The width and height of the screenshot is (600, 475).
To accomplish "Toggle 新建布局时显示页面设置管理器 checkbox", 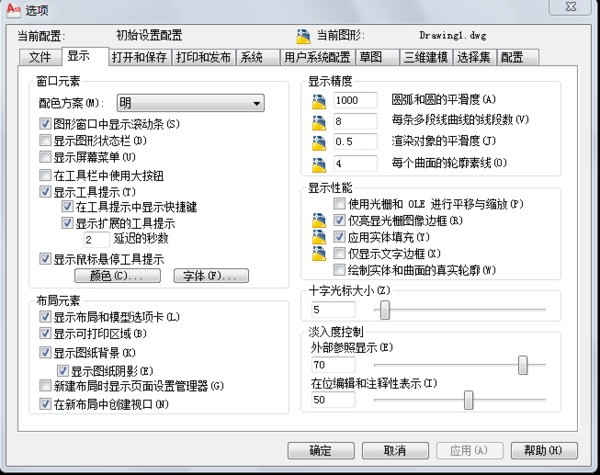I will coord(45,386).
